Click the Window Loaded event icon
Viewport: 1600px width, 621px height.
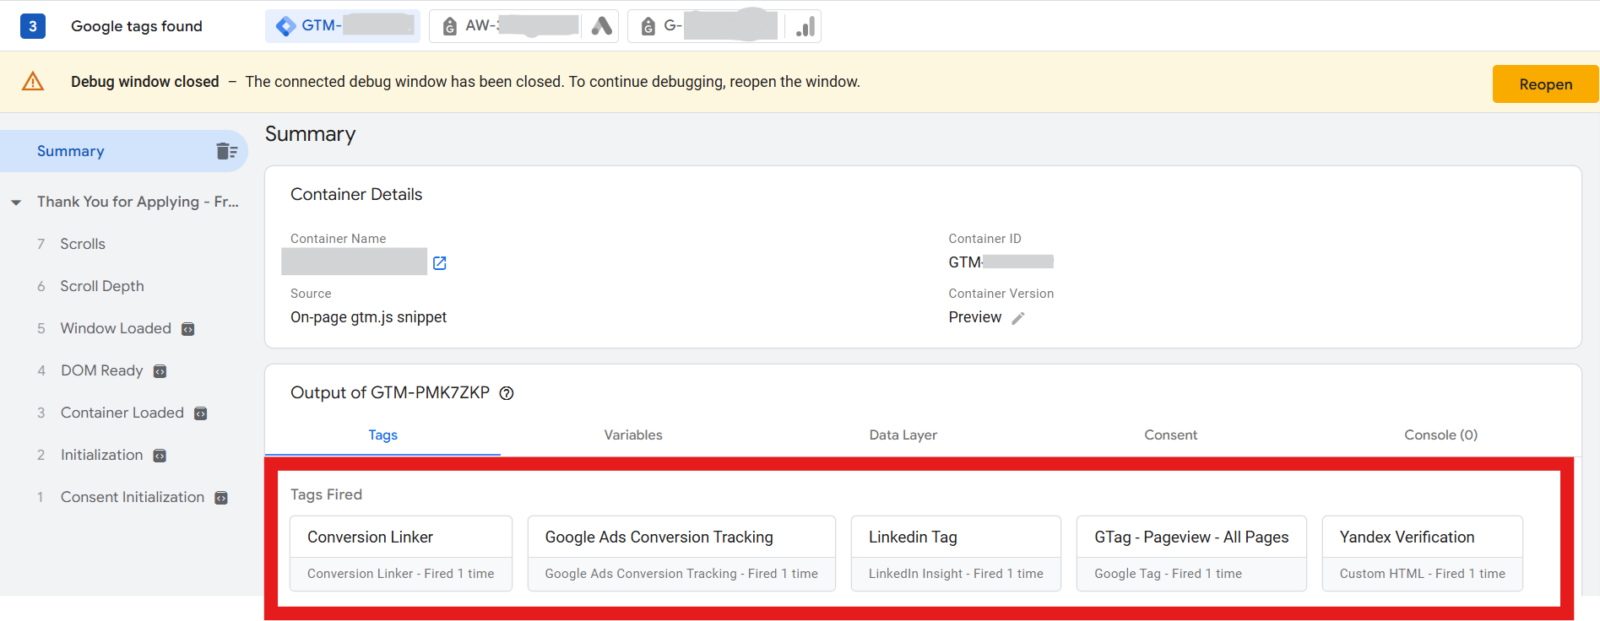click(188, 329)
